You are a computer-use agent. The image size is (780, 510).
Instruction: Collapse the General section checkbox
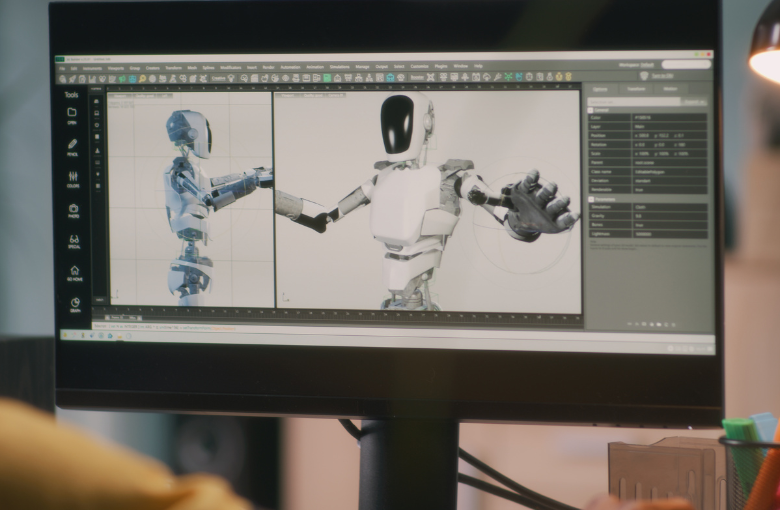[592, 110]
